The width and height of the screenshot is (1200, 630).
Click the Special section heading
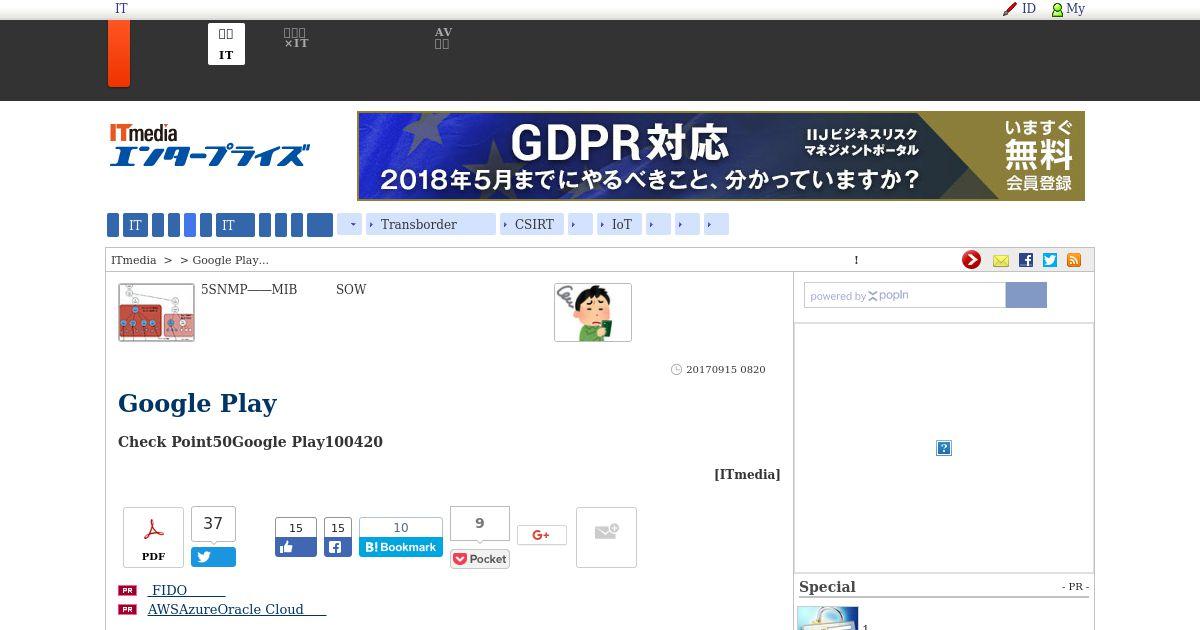(x=827, y=587)
